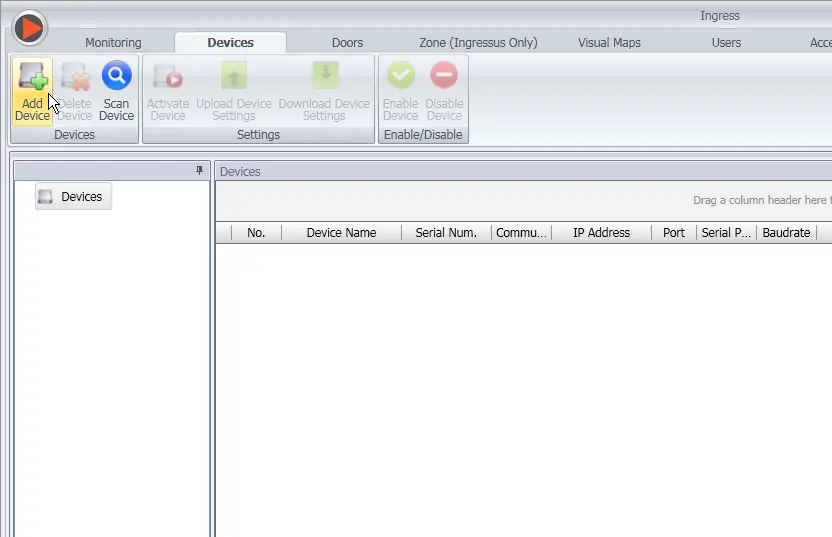
Task: Click the Devices panel title bar
Action: 523,171
